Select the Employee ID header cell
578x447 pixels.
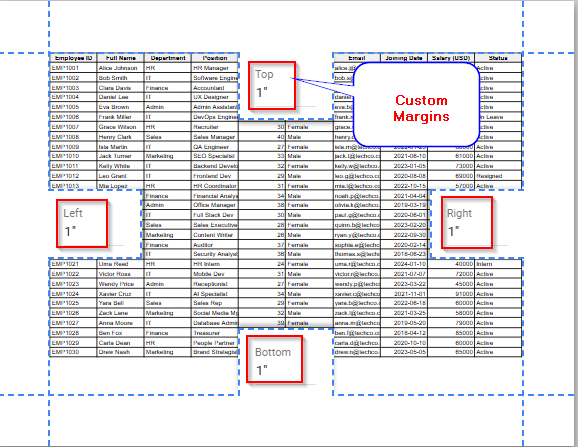tap(73, 58)
